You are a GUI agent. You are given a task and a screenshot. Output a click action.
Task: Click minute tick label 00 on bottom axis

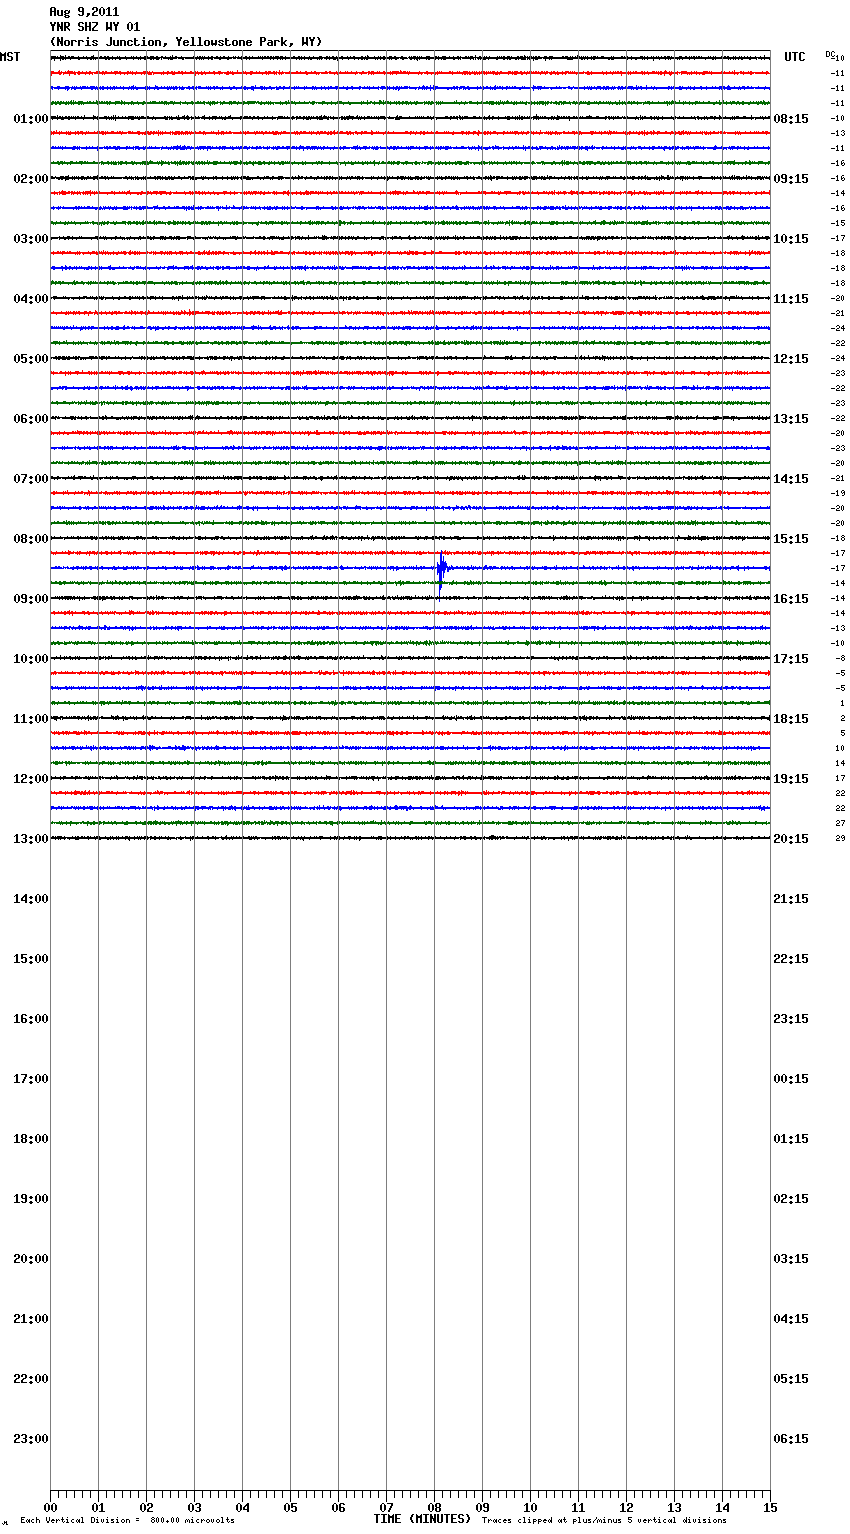pos(50,1508)
